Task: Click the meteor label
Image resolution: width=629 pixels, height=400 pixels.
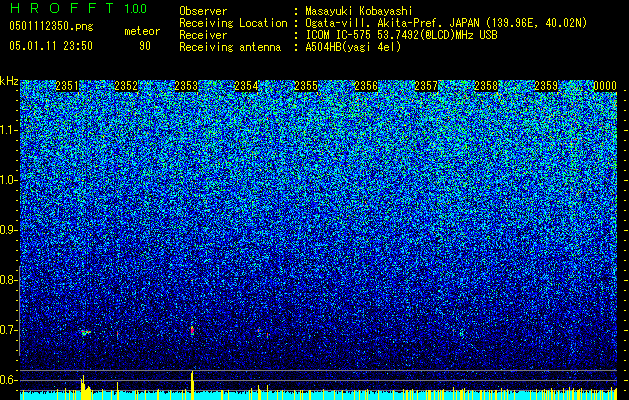Action: 142,31
